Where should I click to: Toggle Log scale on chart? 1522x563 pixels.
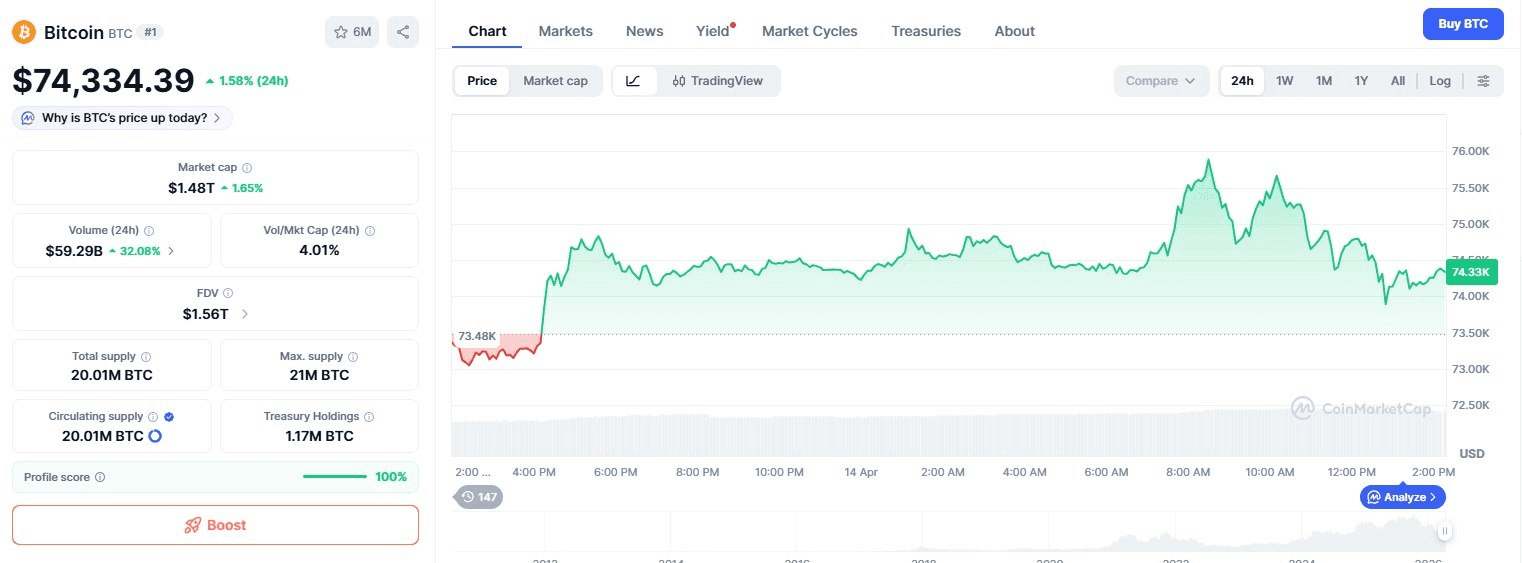(1439, 81)
